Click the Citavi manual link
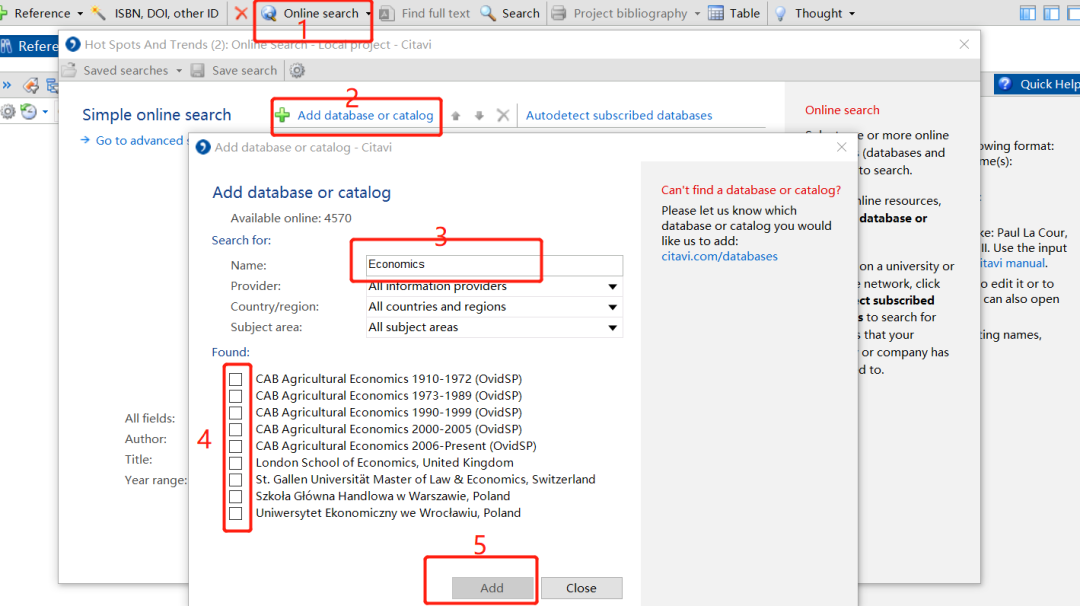 click(x=1012, y=263)
